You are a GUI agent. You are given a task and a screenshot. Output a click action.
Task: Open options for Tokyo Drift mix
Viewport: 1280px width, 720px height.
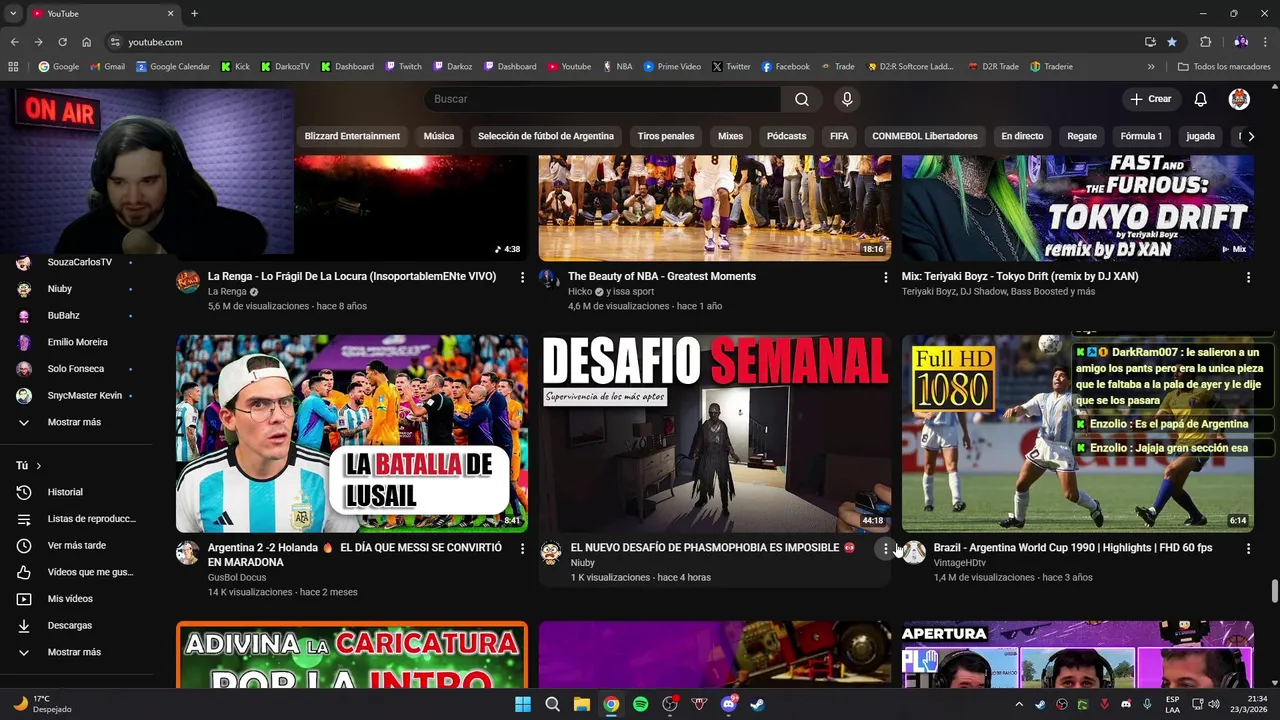(x=1248, y=277)
